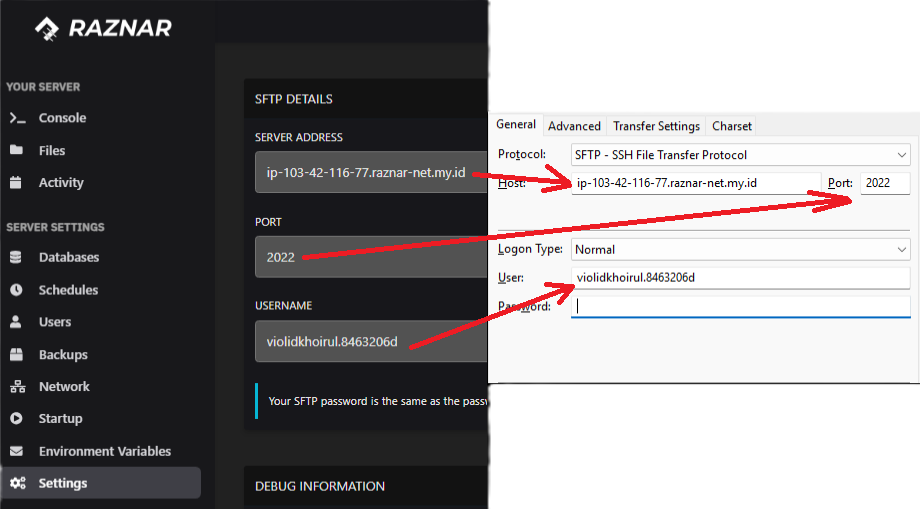Open the Charset tab

click(x=732, y=126)
